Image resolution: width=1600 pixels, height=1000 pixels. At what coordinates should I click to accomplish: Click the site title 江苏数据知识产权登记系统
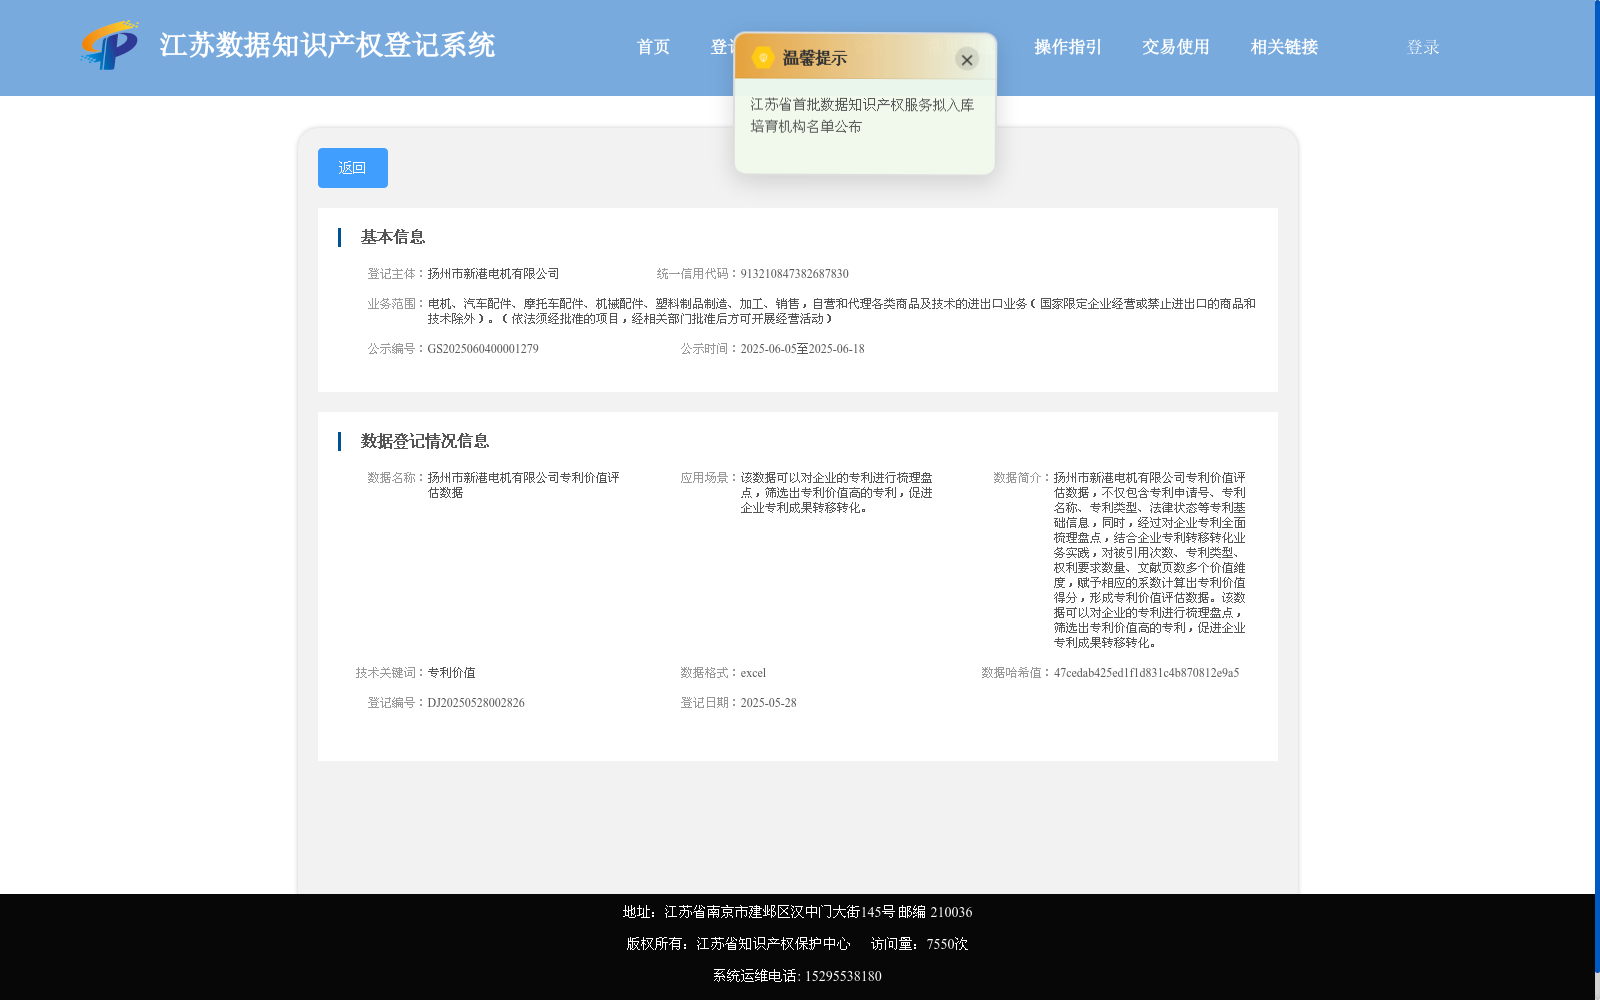pos(327,45)
